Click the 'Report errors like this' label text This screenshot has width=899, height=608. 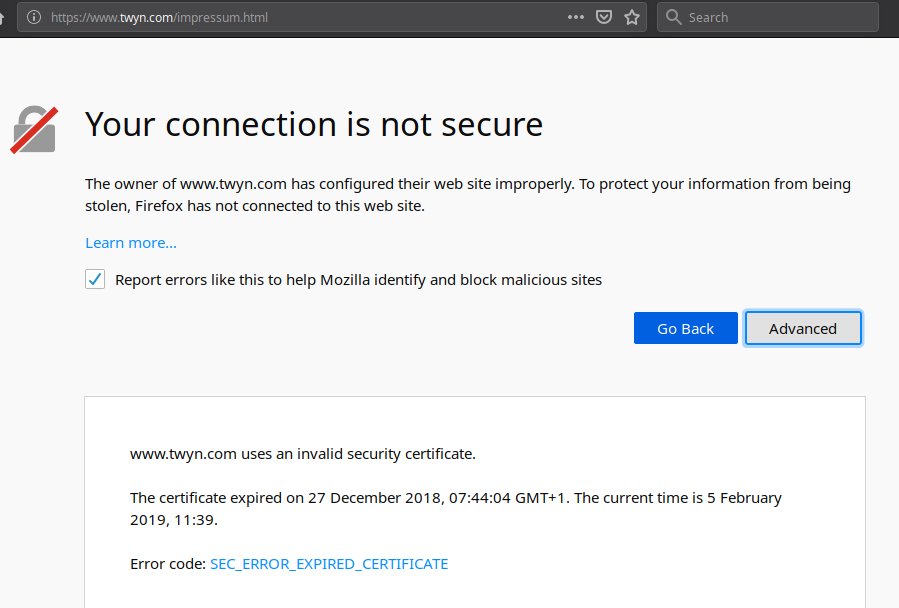click(358, 280)
